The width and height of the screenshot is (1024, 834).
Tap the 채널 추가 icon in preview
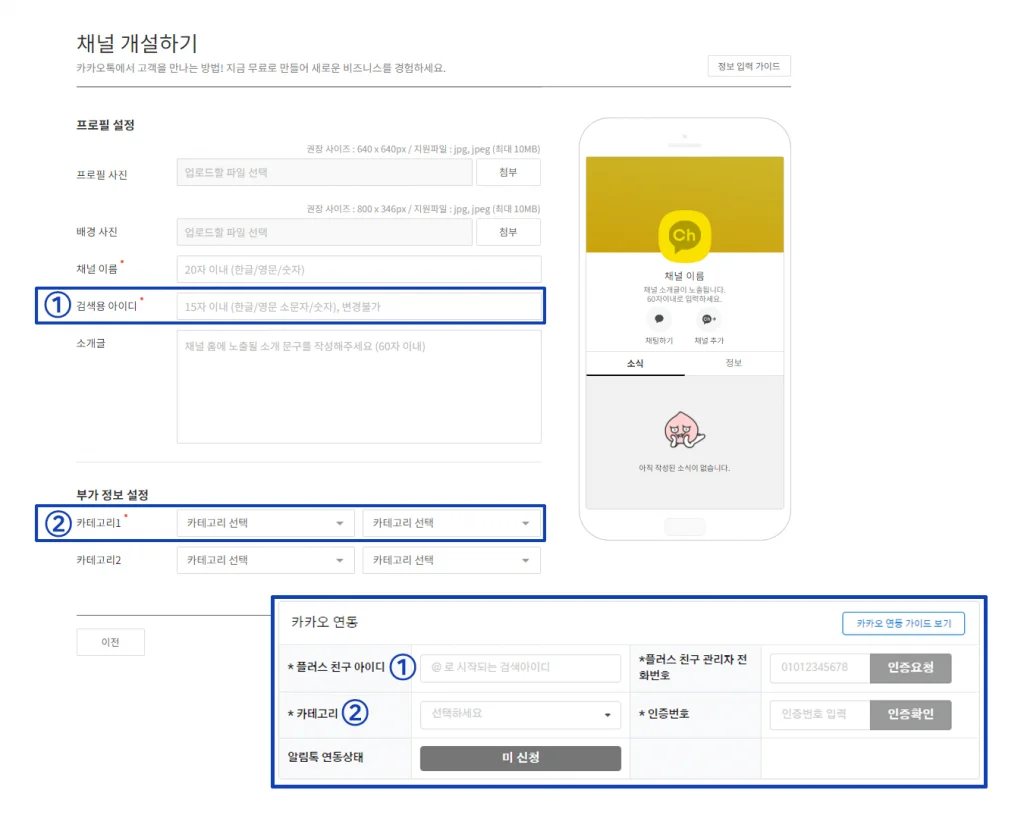[708, 320]
